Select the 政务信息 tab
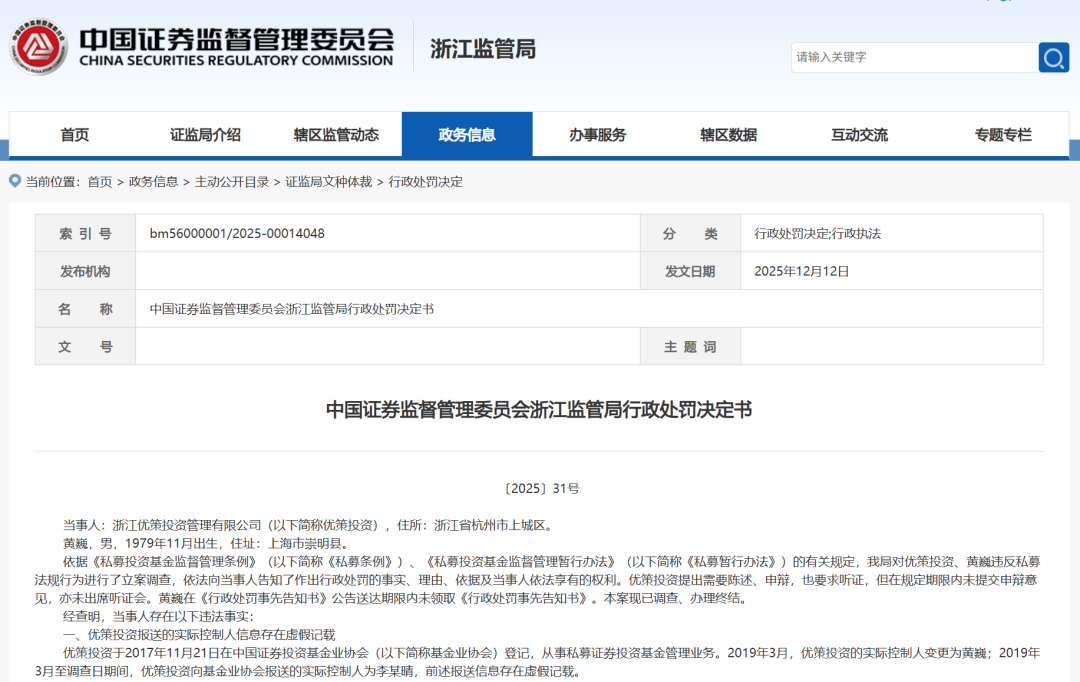Image resolution: width=1080 pixels, height=682 pixels. (467, 135)
